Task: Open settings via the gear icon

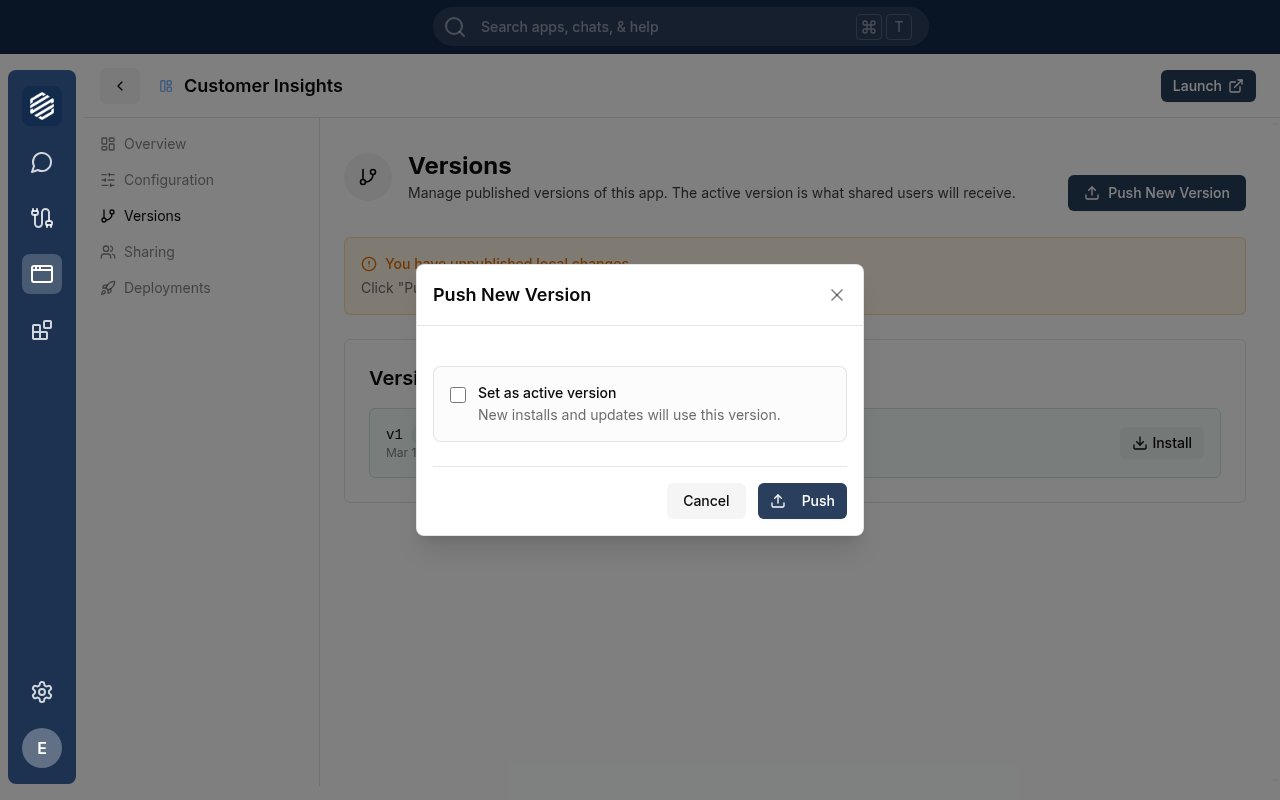Action: (42, 692)
